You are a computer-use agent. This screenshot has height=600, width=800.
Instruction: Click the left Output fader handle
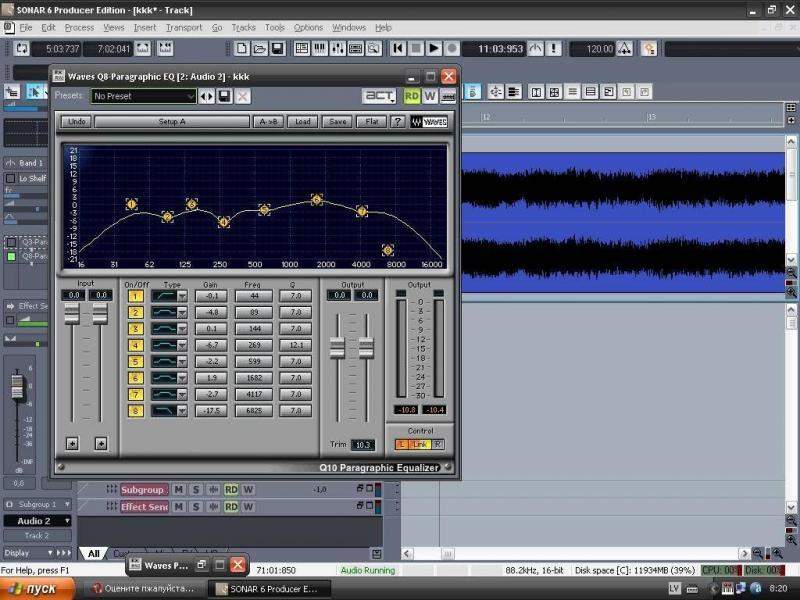point(338,347)
